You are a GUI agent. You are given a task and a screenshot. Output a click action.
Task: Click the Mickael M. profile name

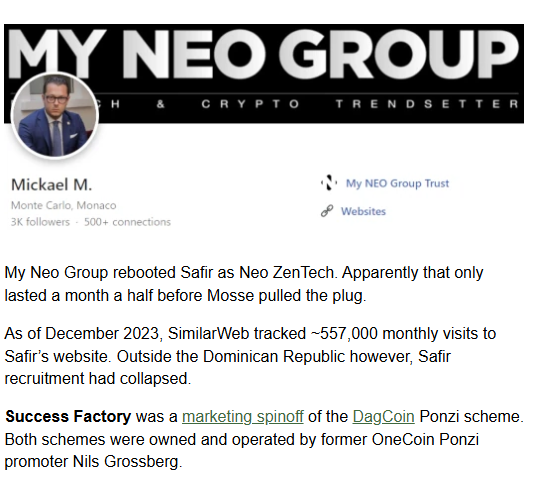click(x=52, y=185)
